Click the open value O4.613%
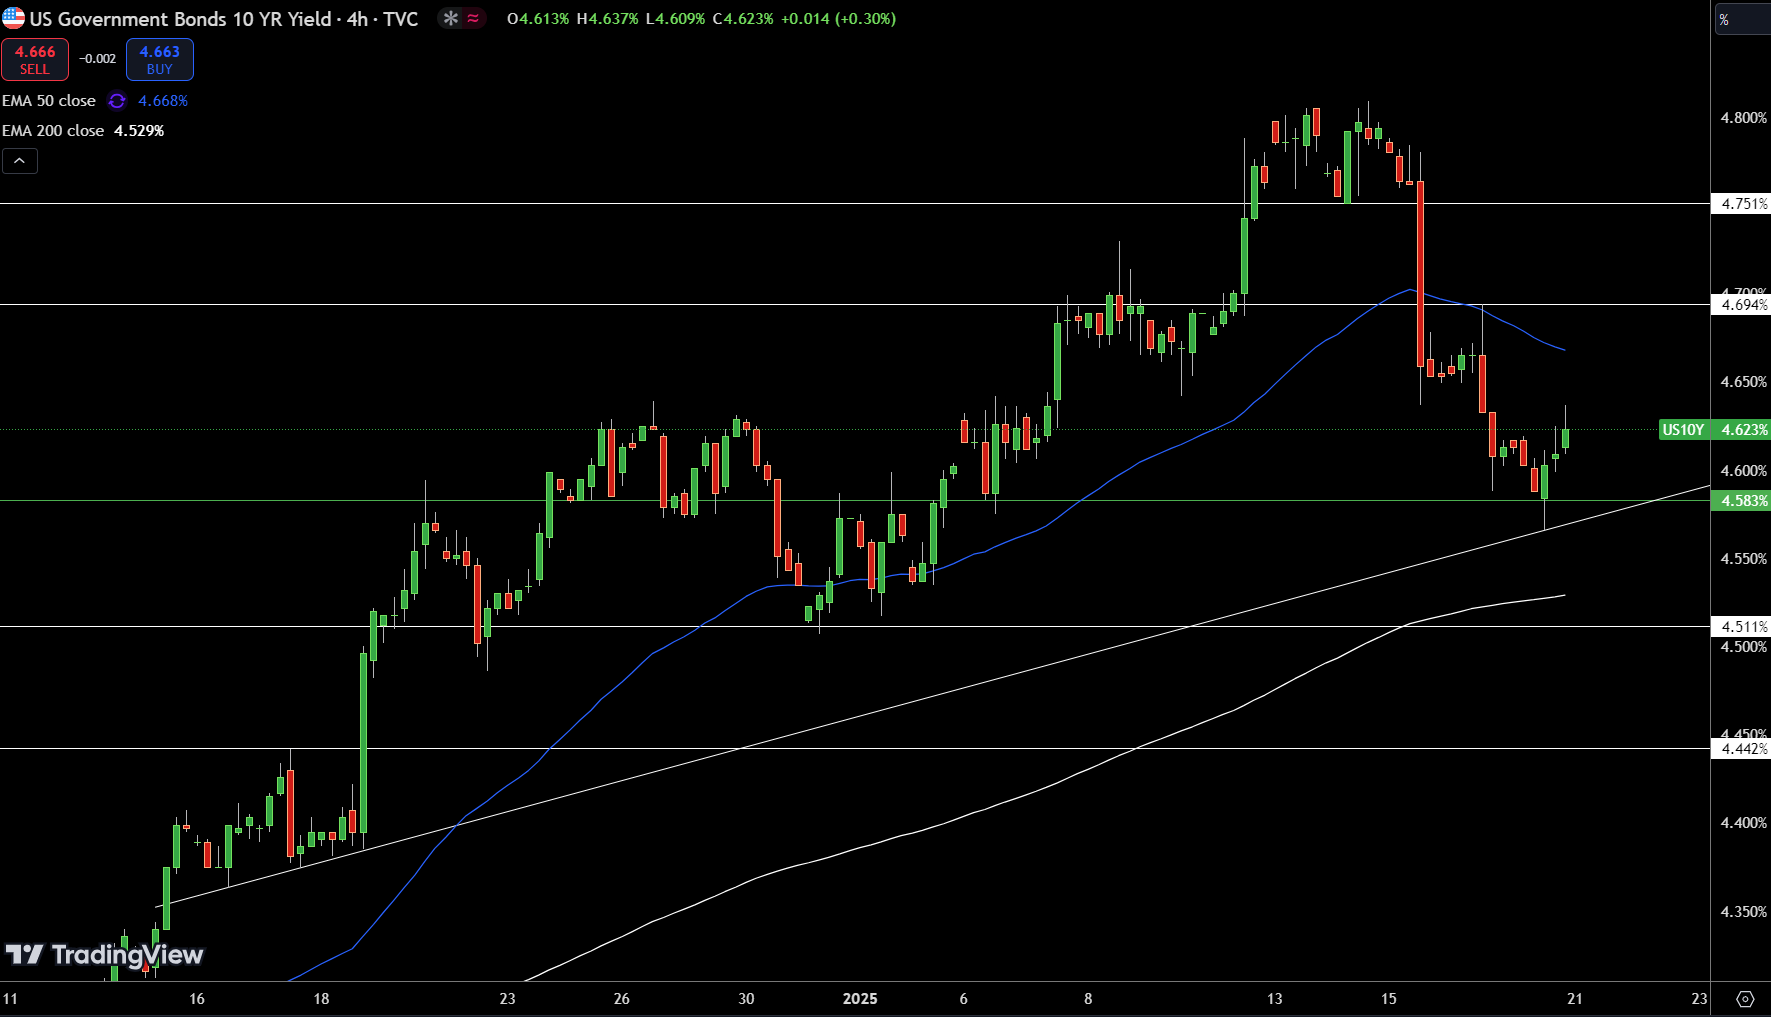This screenshot has width=1771, height=1017. (x=538, y=19)
